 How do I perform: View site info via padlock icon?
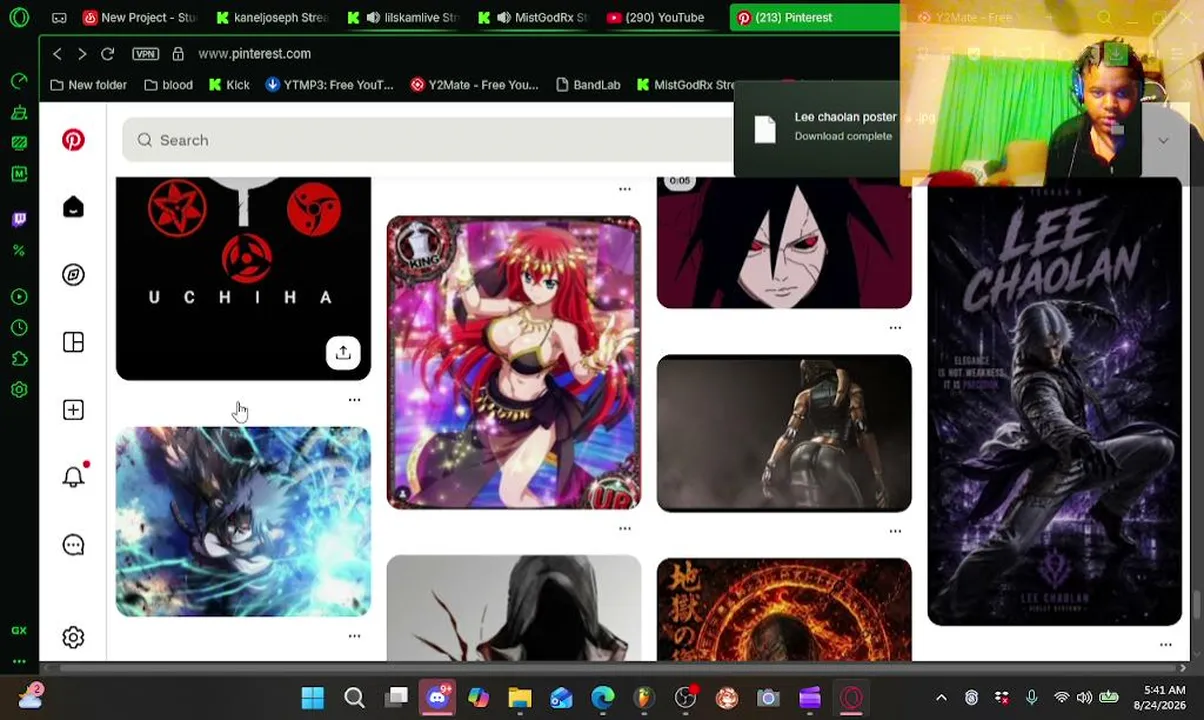178,54
